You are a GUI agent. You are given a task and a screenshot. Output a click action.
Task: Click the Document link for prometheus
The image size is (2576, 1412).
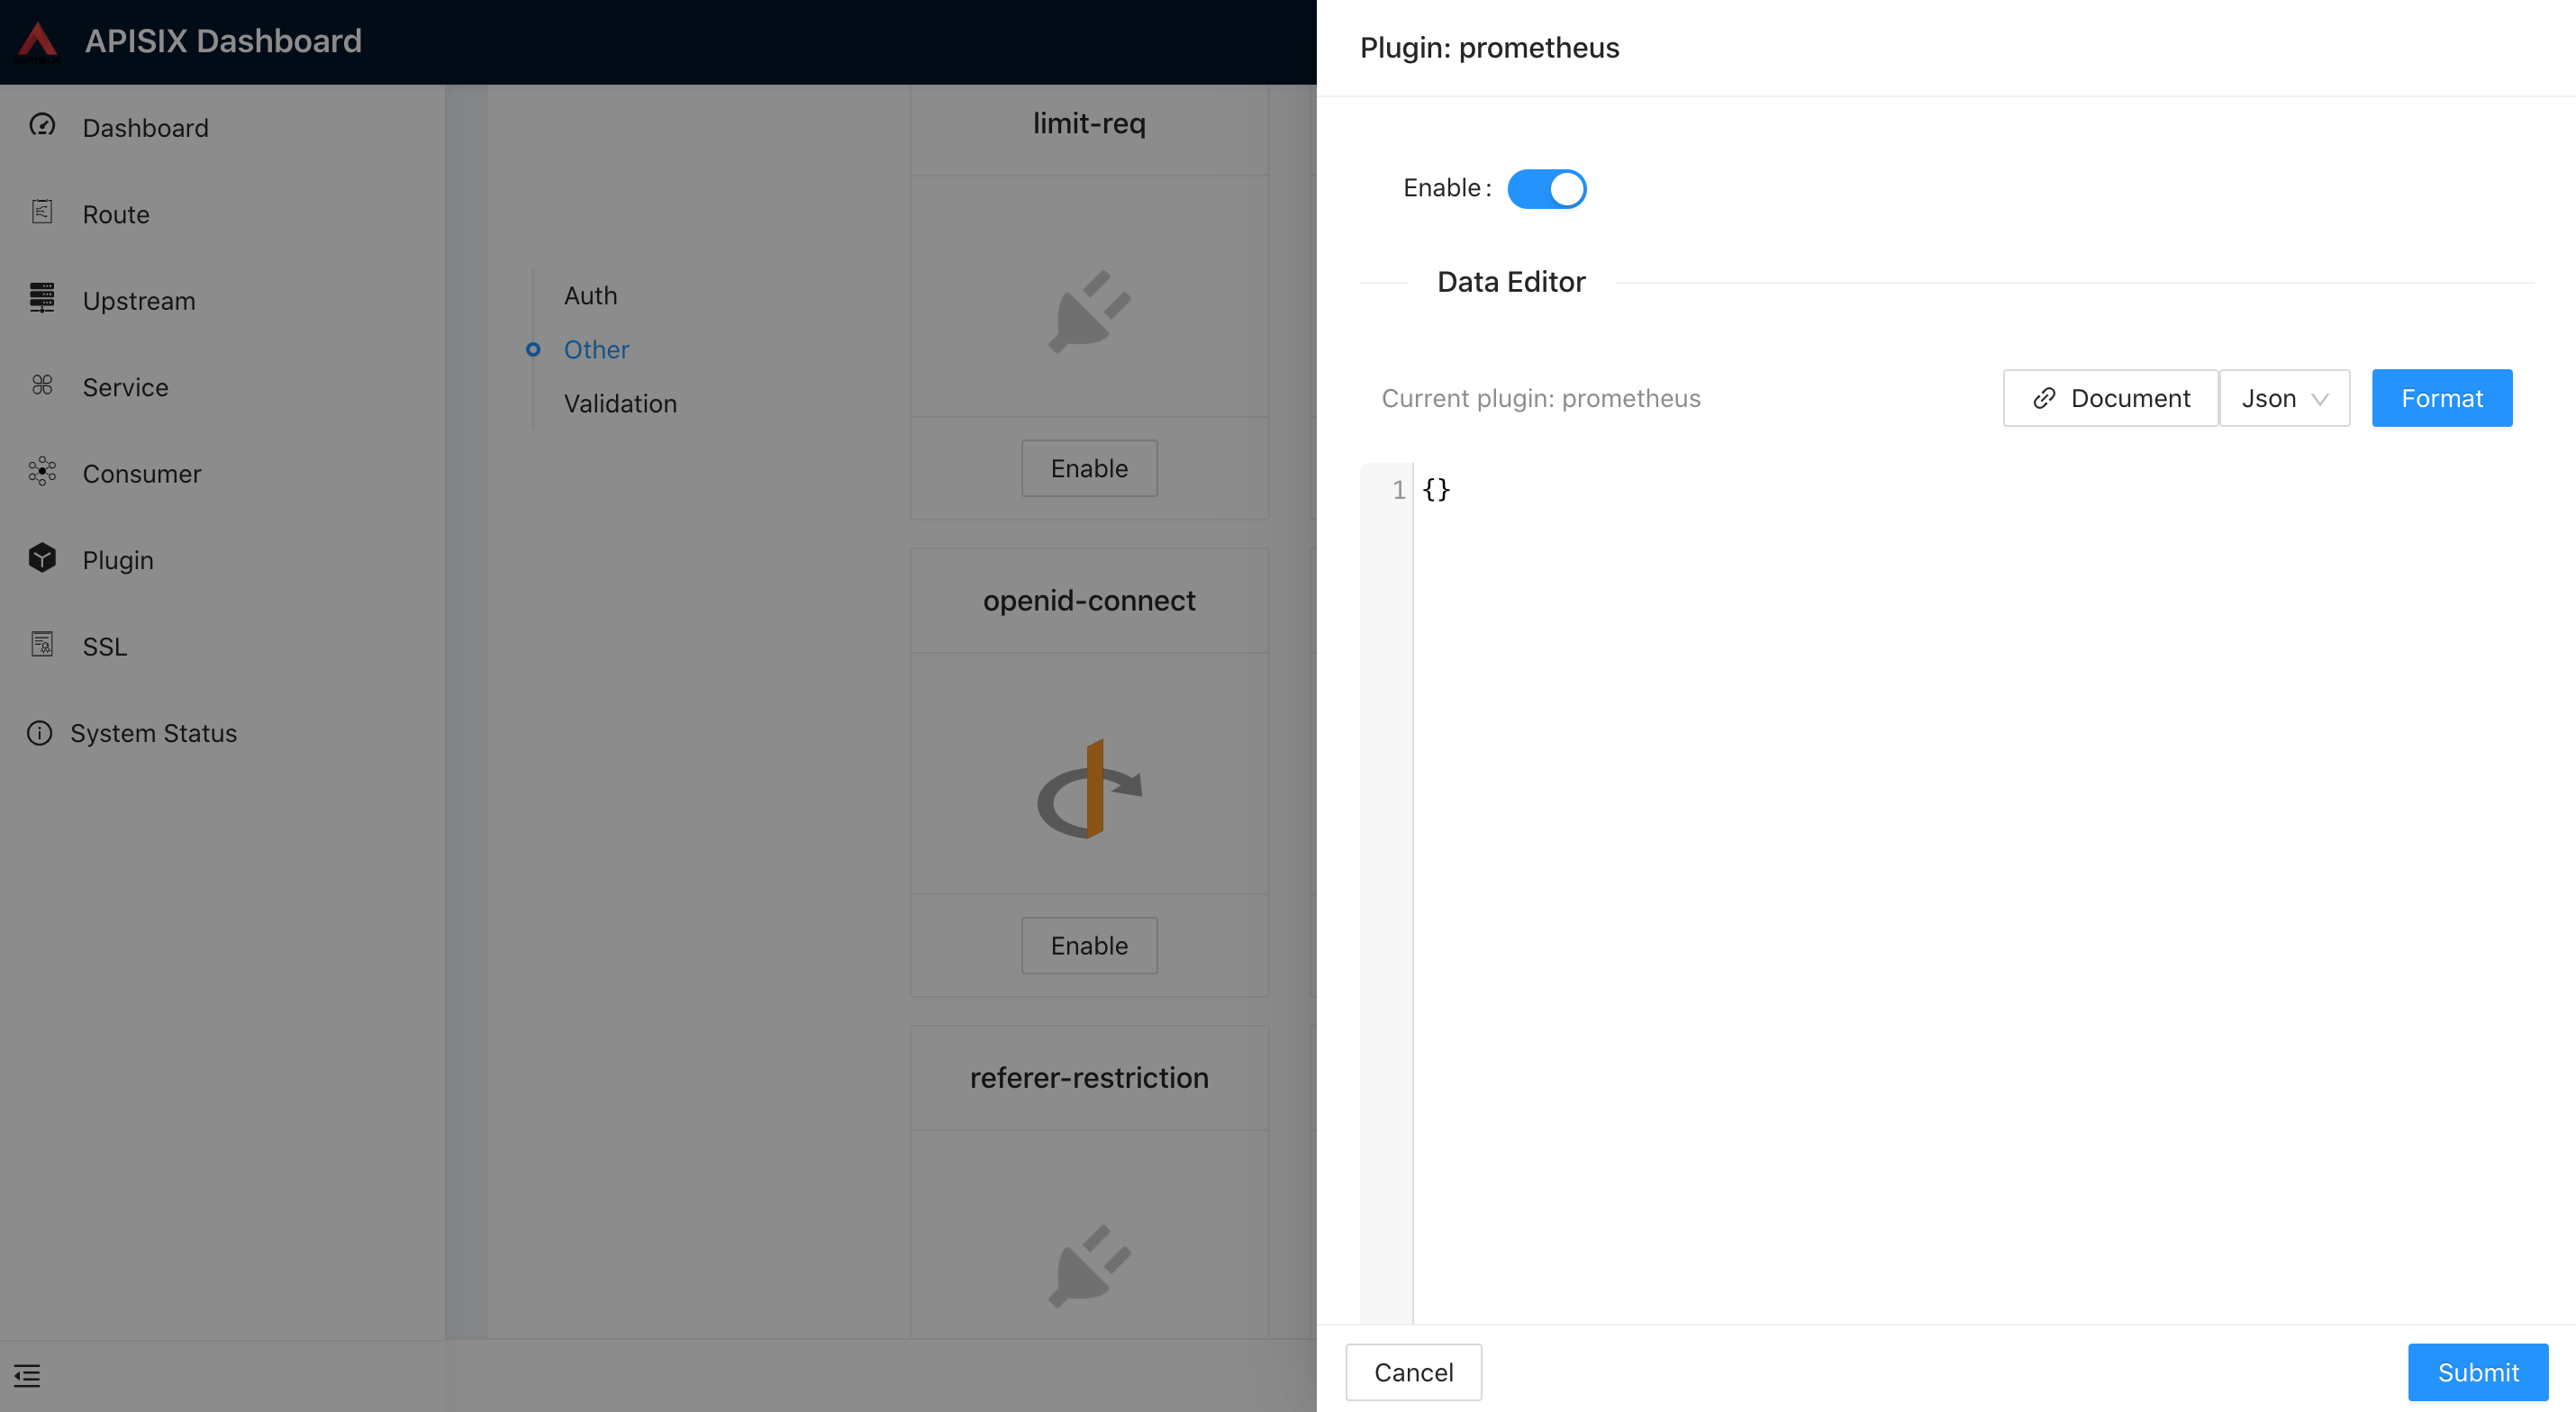(x=2111, y=396)
